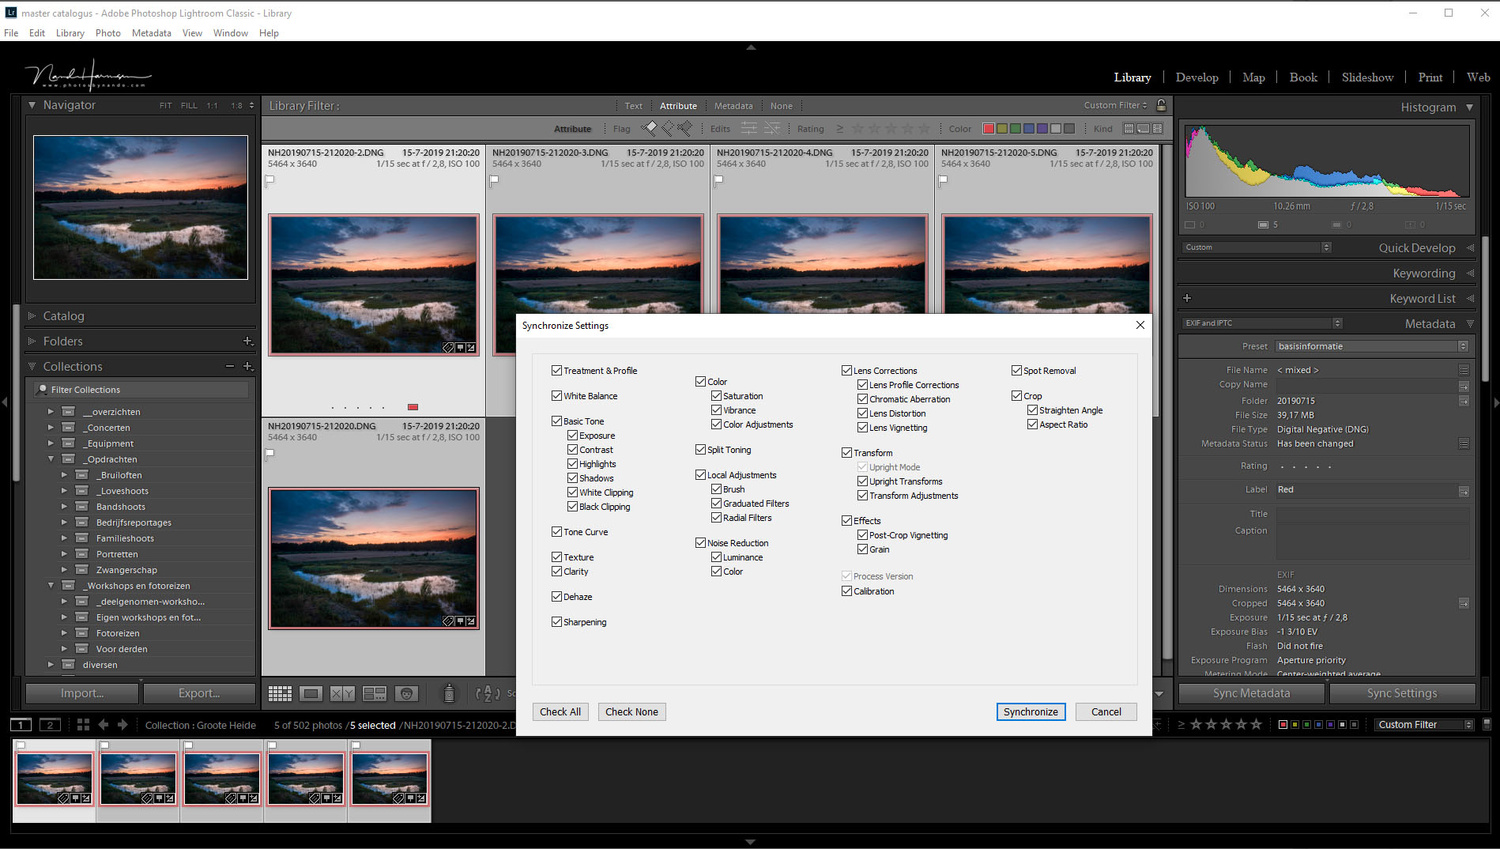
Task: Open the metadata Preset basisinformatie dropdown
Action: coord(1372,346)
